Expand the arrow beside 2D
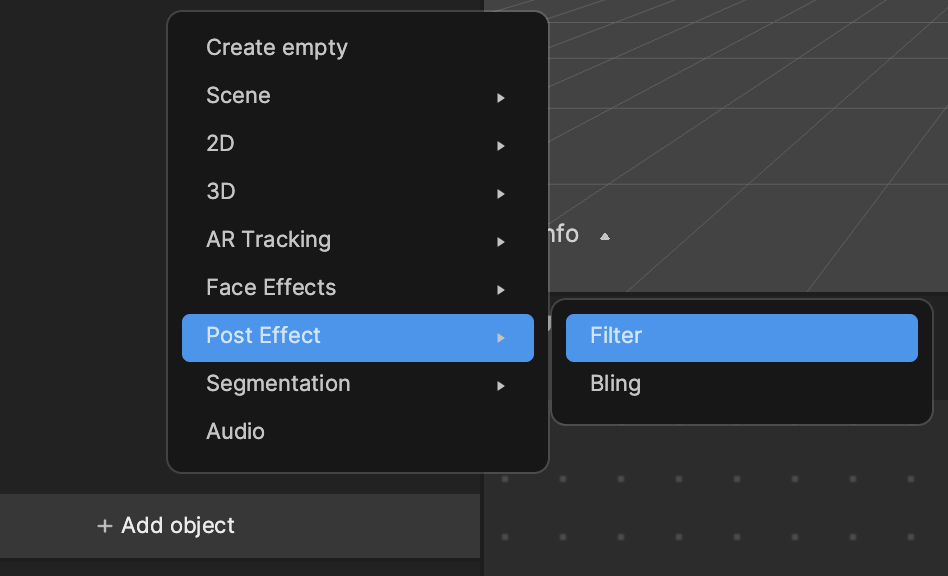 click(501, 146)
